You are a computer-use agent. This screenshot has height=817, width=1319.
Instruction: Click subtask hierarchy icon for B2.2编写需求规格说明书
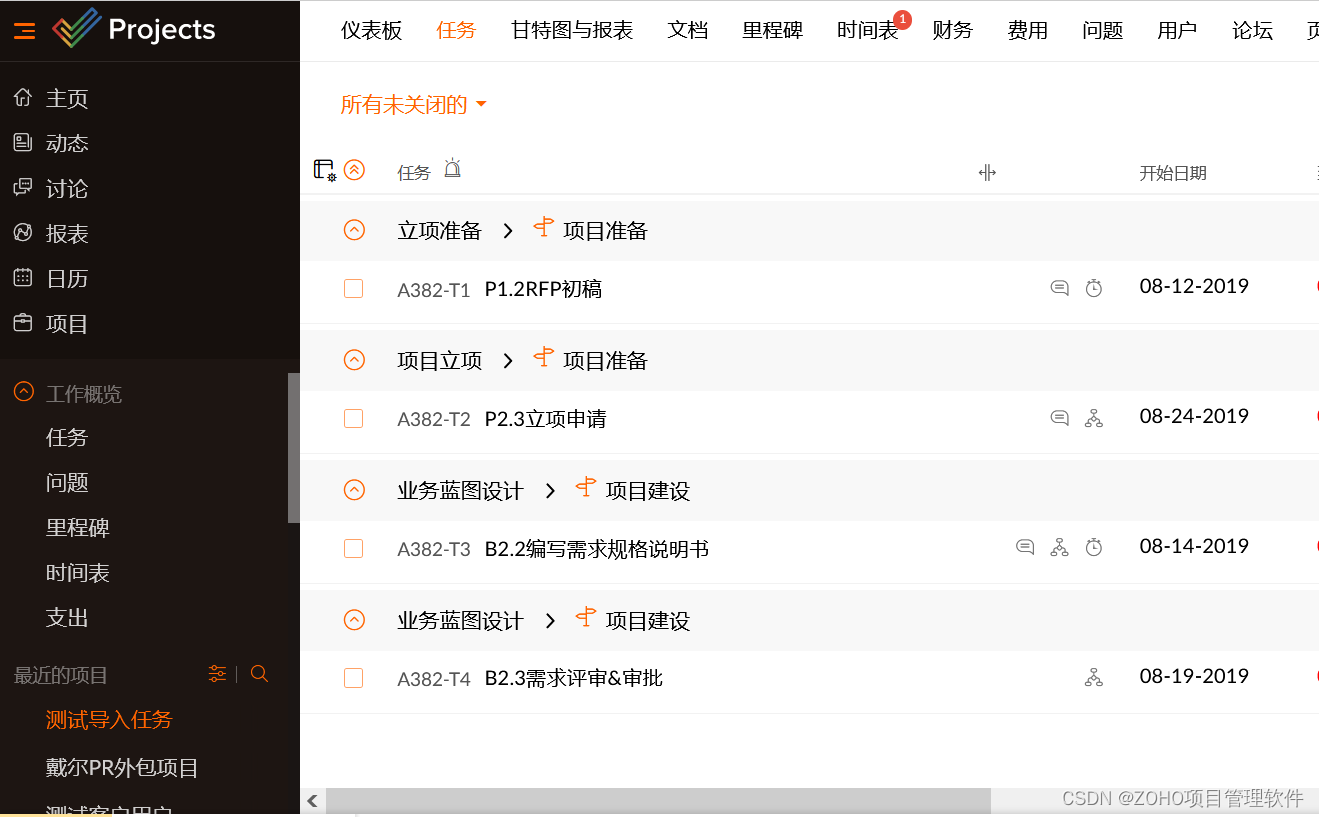pos(1059,547)
